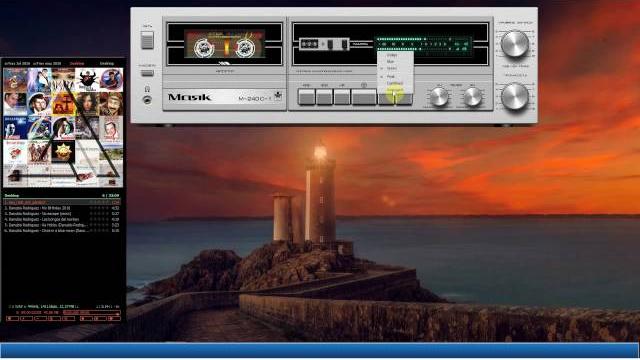Choose the highlighted bottom item in popup menu
The height and width of the screenshot is (360, 640).
[395, 89]
